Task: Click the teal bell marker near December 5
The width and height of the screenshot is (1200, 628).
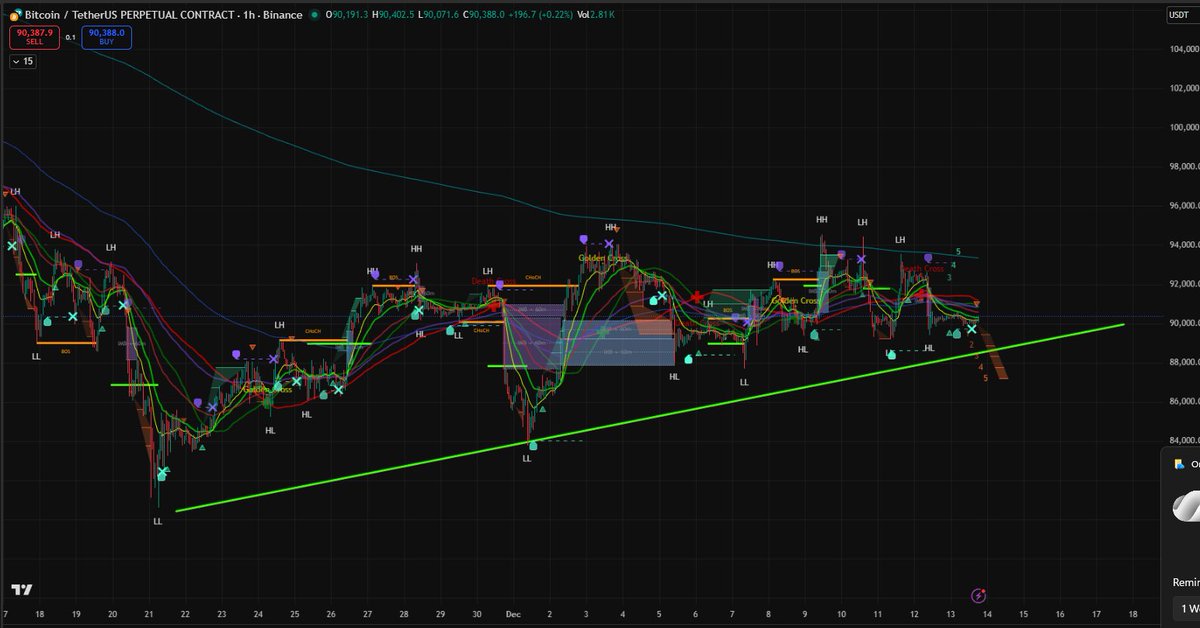Action: coord(654,299)
